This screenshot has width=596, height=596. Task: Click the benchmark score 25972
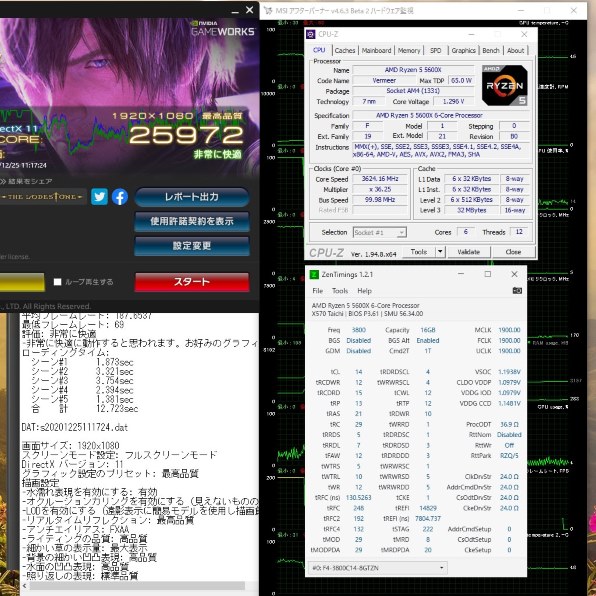pyautogui.click(x=186, y=135)
